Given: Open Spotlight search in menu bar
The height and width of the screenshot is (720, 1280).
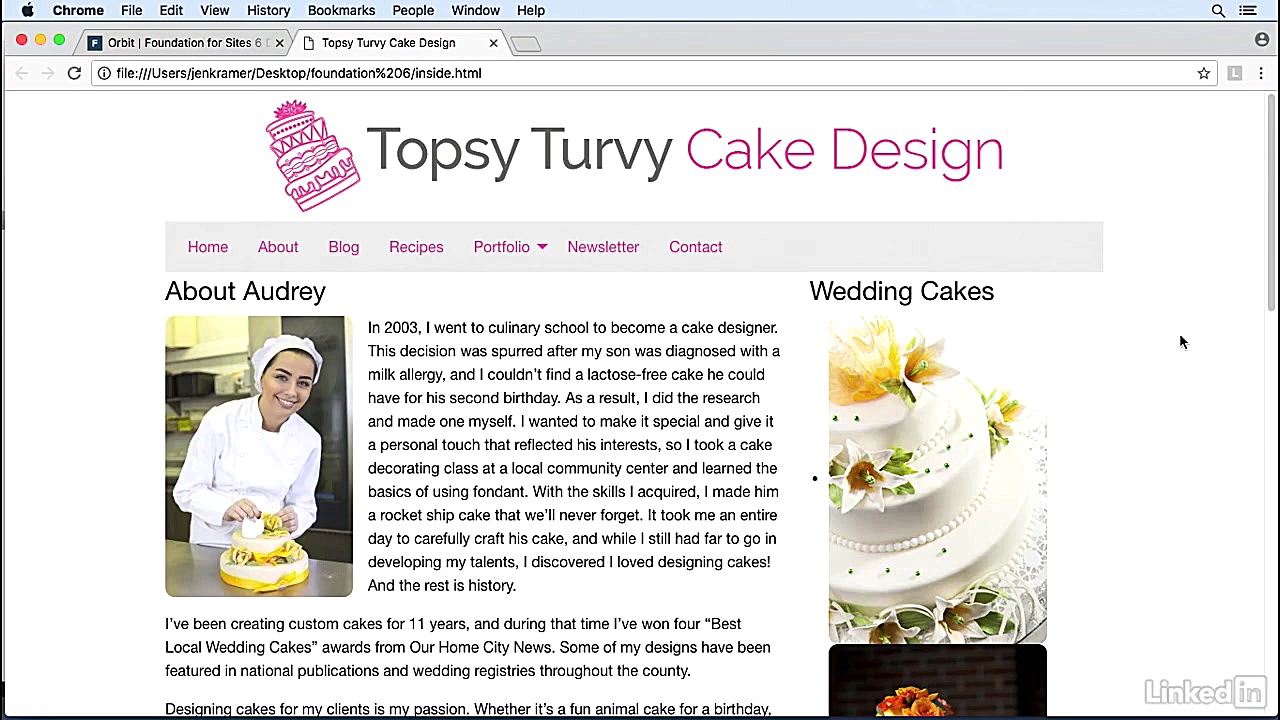Looking at the screenshot, I should (x=1218, y=10).
